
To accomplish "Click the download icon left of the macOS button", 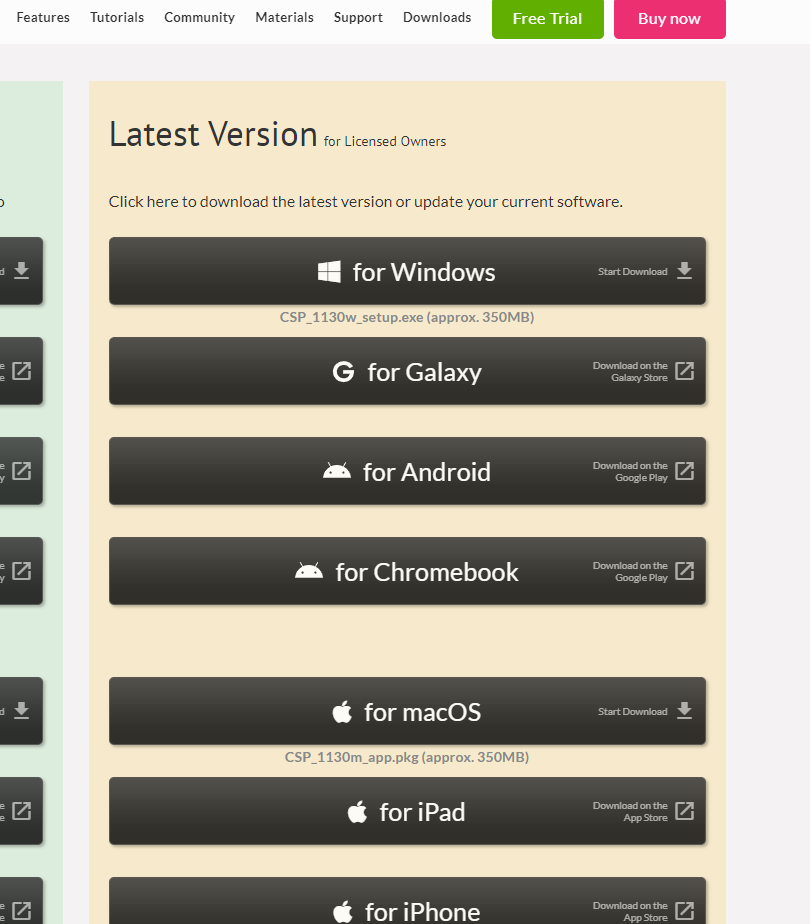I will [x=22, y=711].
